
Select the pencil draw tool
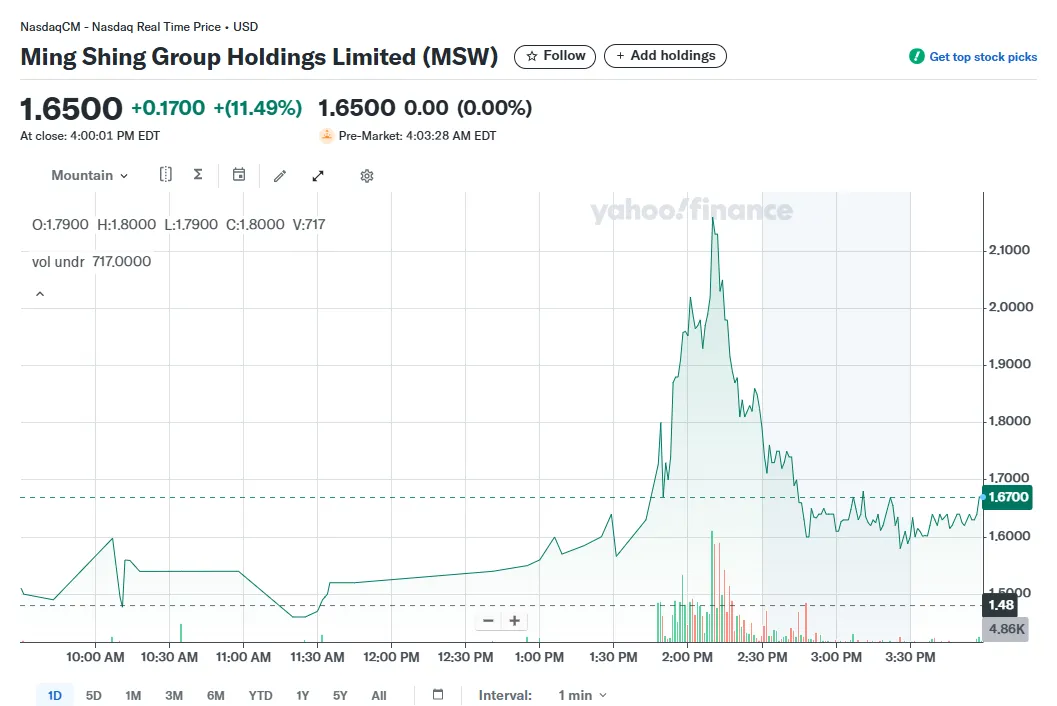click(x=280, y=176)
